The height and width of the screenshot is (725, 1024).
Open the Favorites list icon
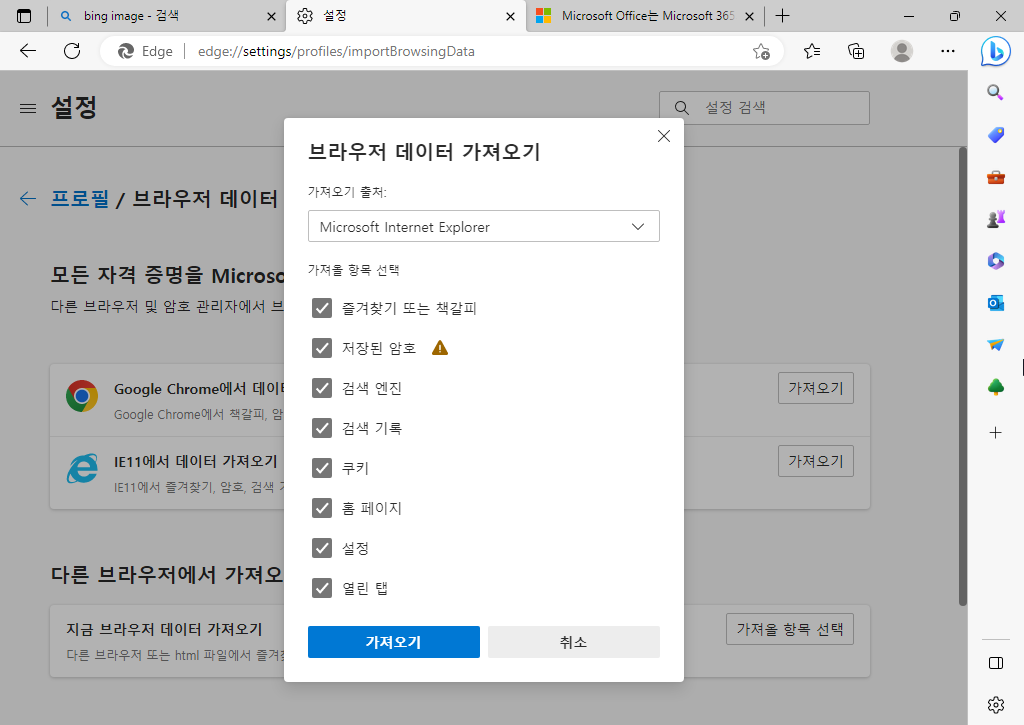click(x=812, y=51)
